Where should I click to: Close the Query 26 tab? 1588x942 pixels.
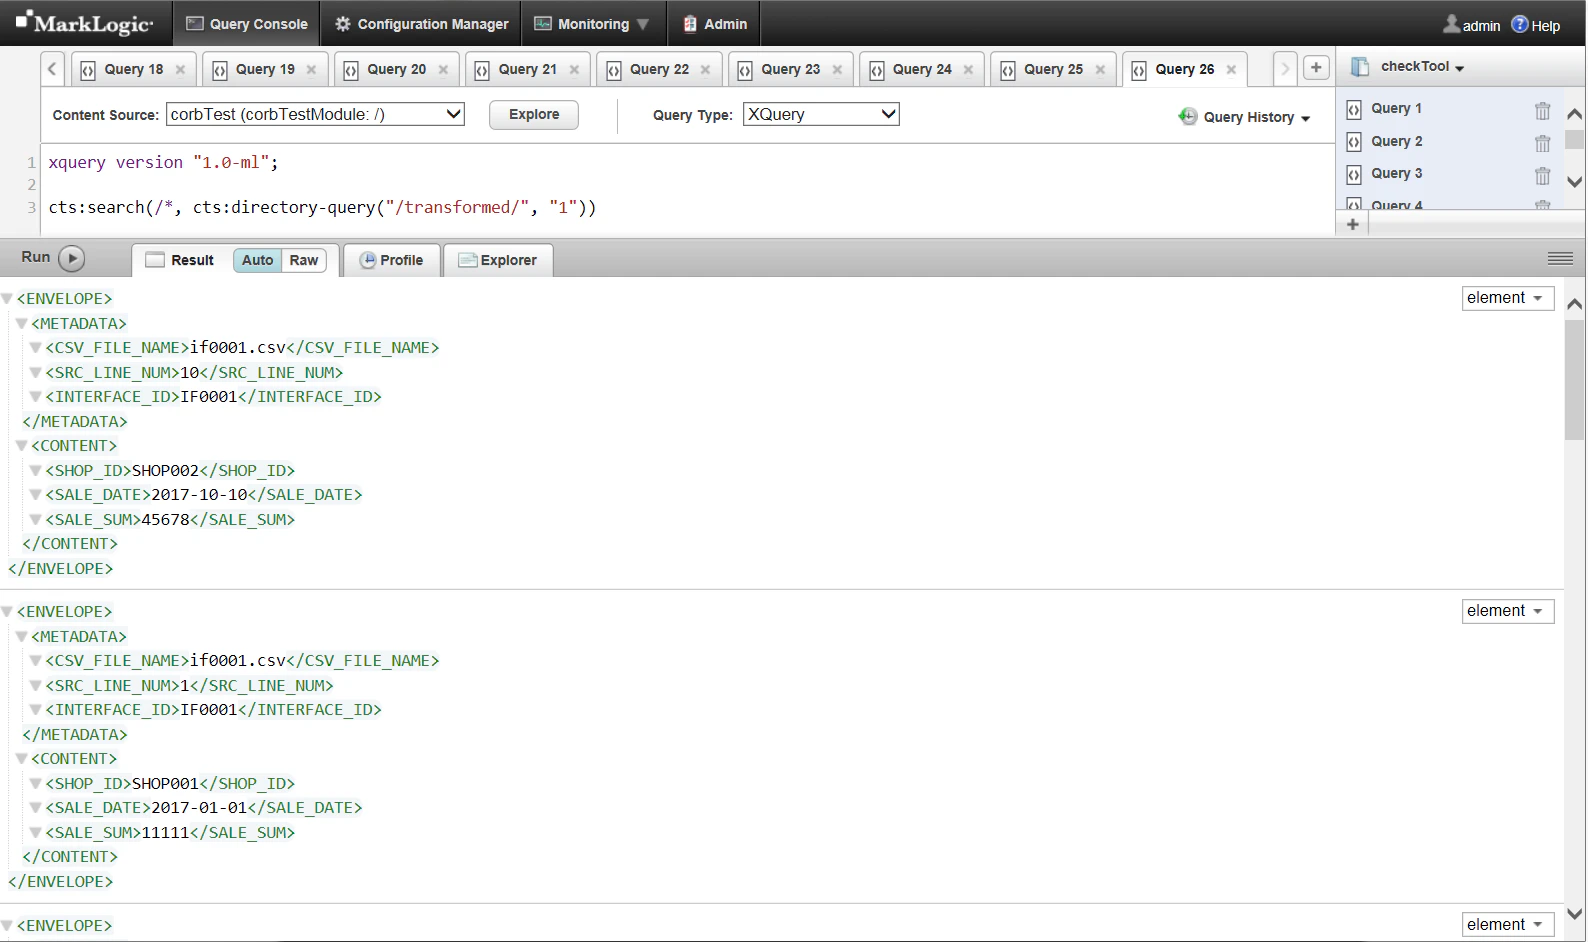point(1231,70)
